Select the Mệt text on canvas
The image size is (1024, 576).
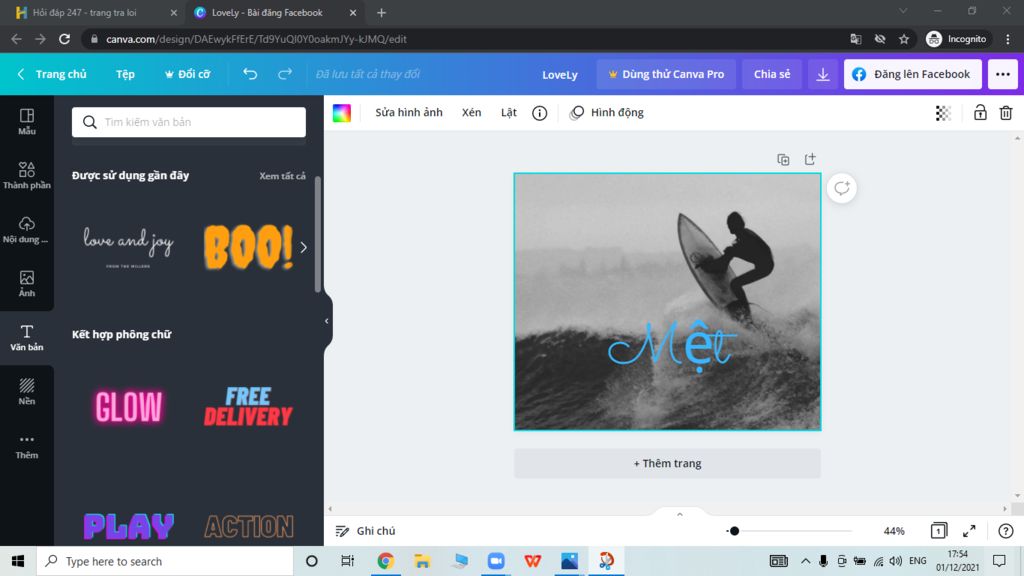(x=673, y=345)
